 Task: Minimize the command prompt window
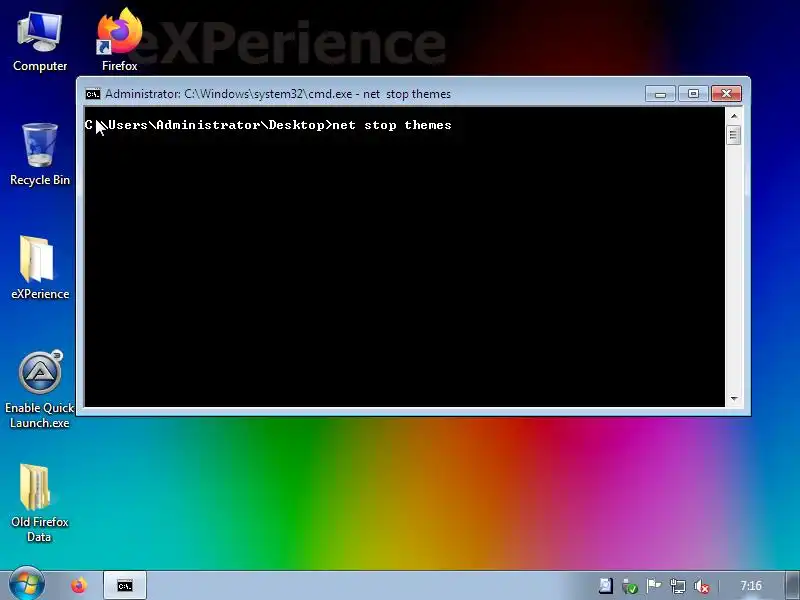(x=660, y=94)
